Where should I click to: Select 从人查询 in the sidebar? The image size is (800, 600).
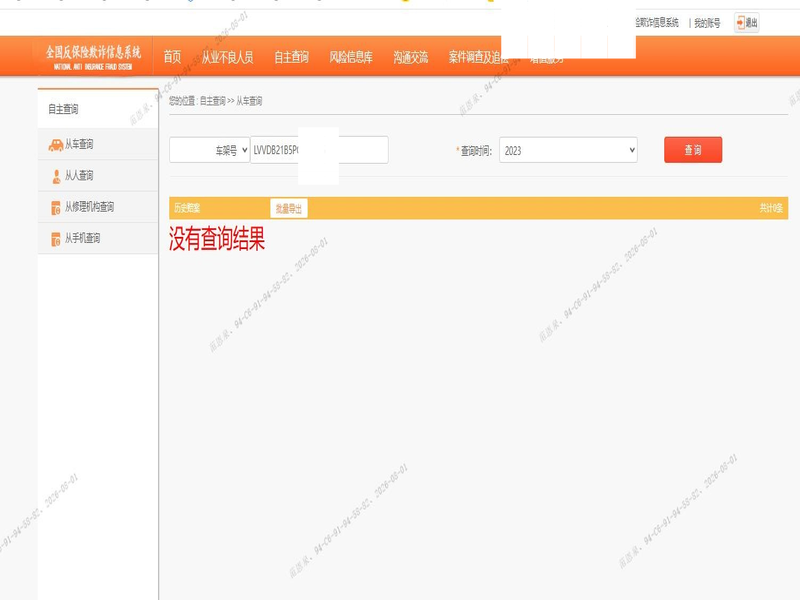(x=98, y=176)
